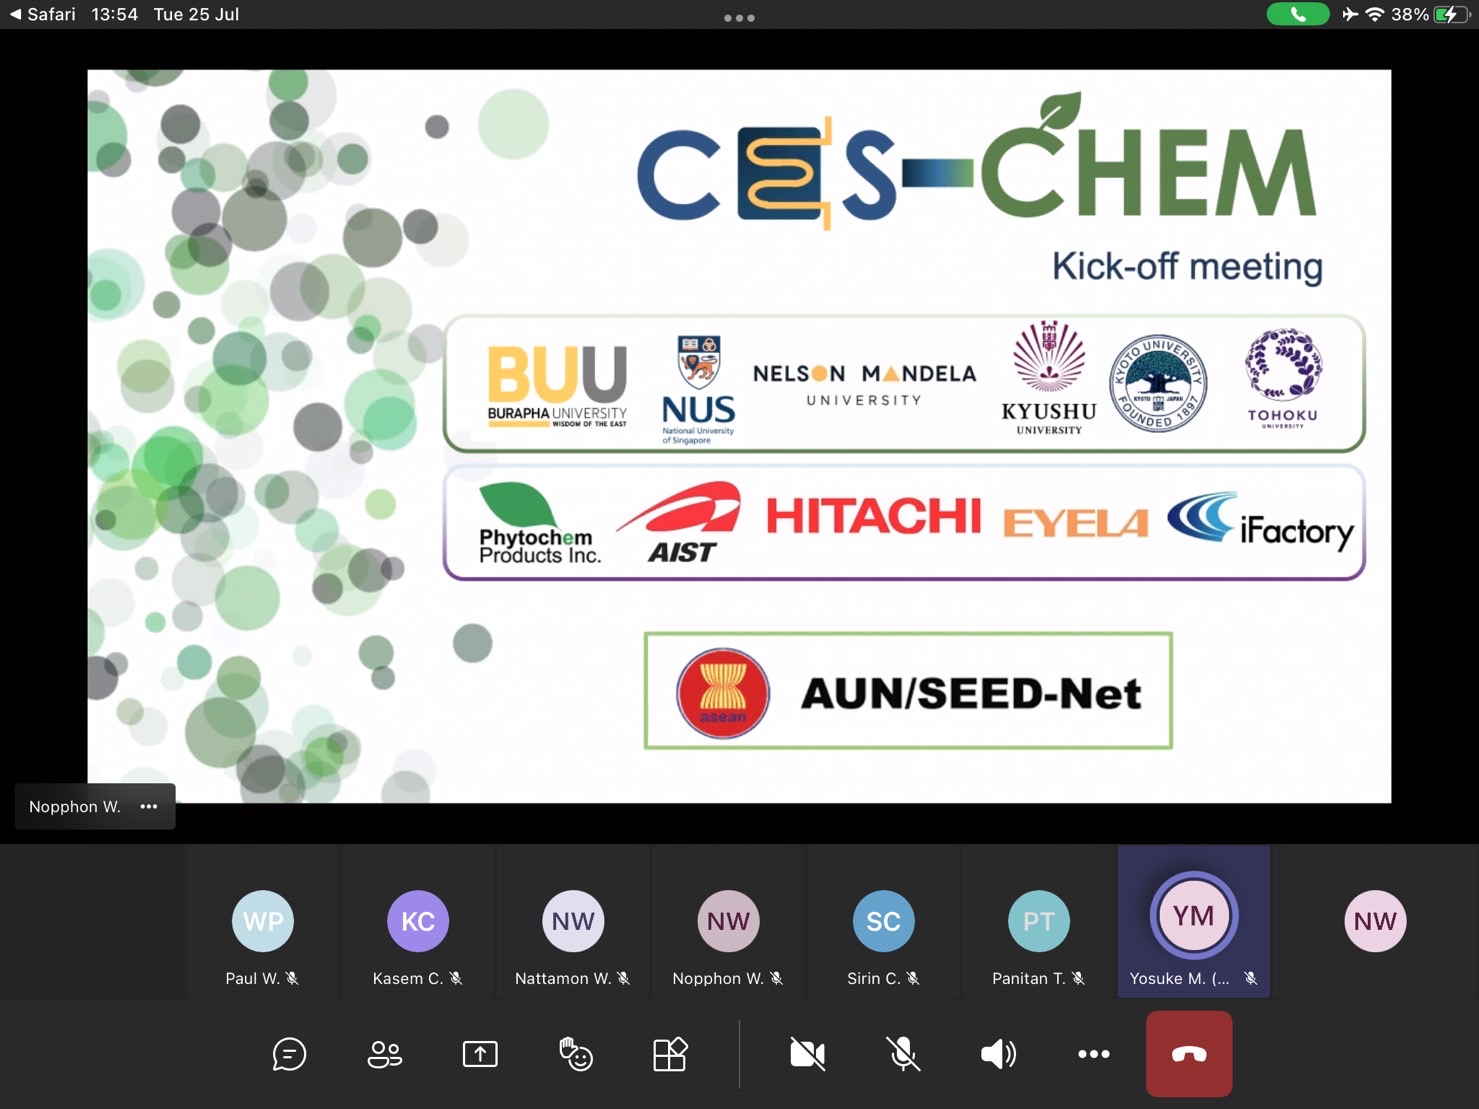Tap the share content icon
Image resolution: width=1479 pixels, height=1109 pixels.
480,1054
